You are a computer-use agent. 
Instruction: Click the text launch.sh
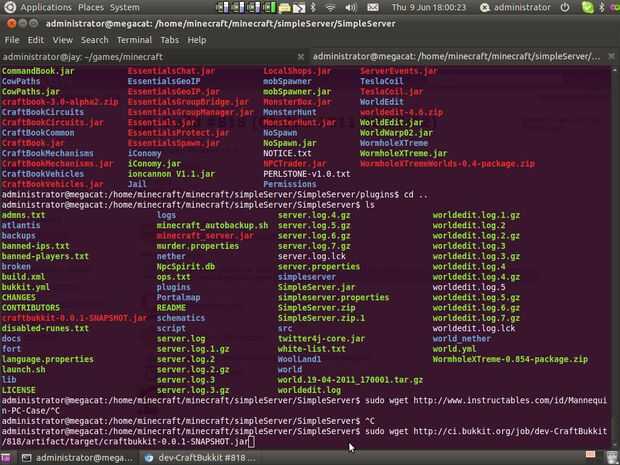23,369
